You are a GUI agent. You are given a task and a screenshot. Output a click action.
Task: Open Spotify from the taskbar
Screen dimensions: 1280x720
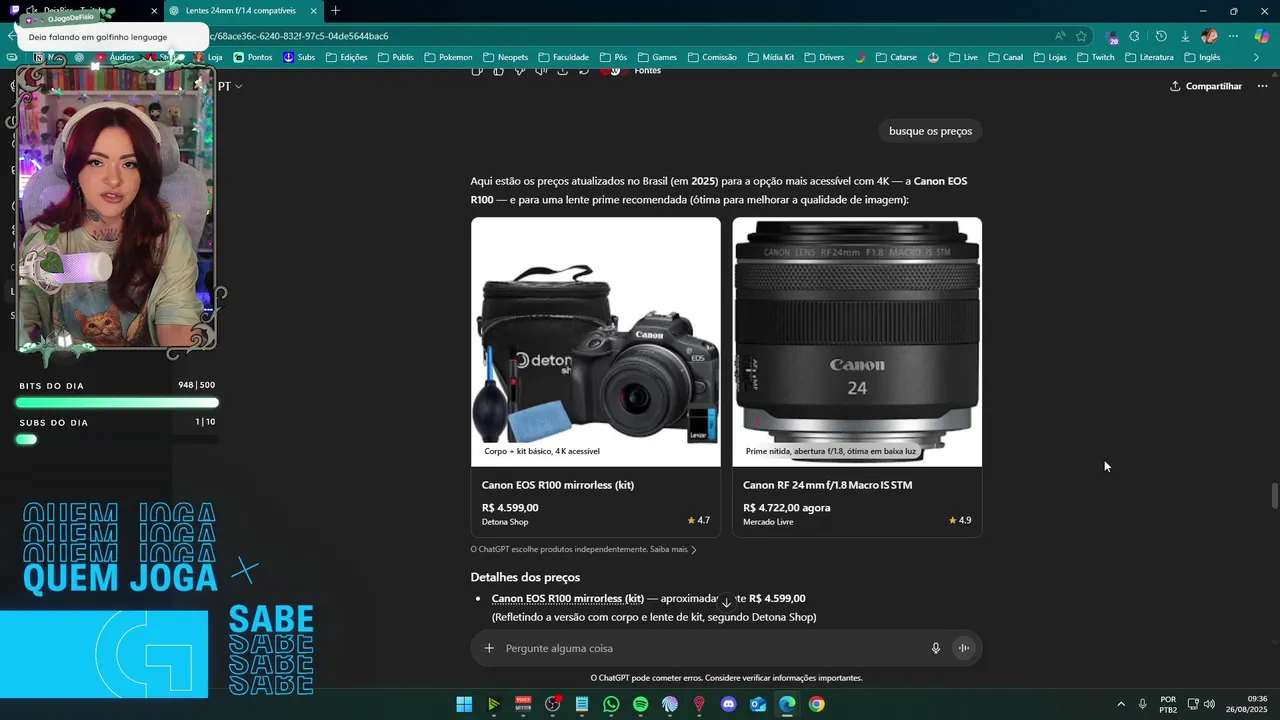click(x=641, y=704)
